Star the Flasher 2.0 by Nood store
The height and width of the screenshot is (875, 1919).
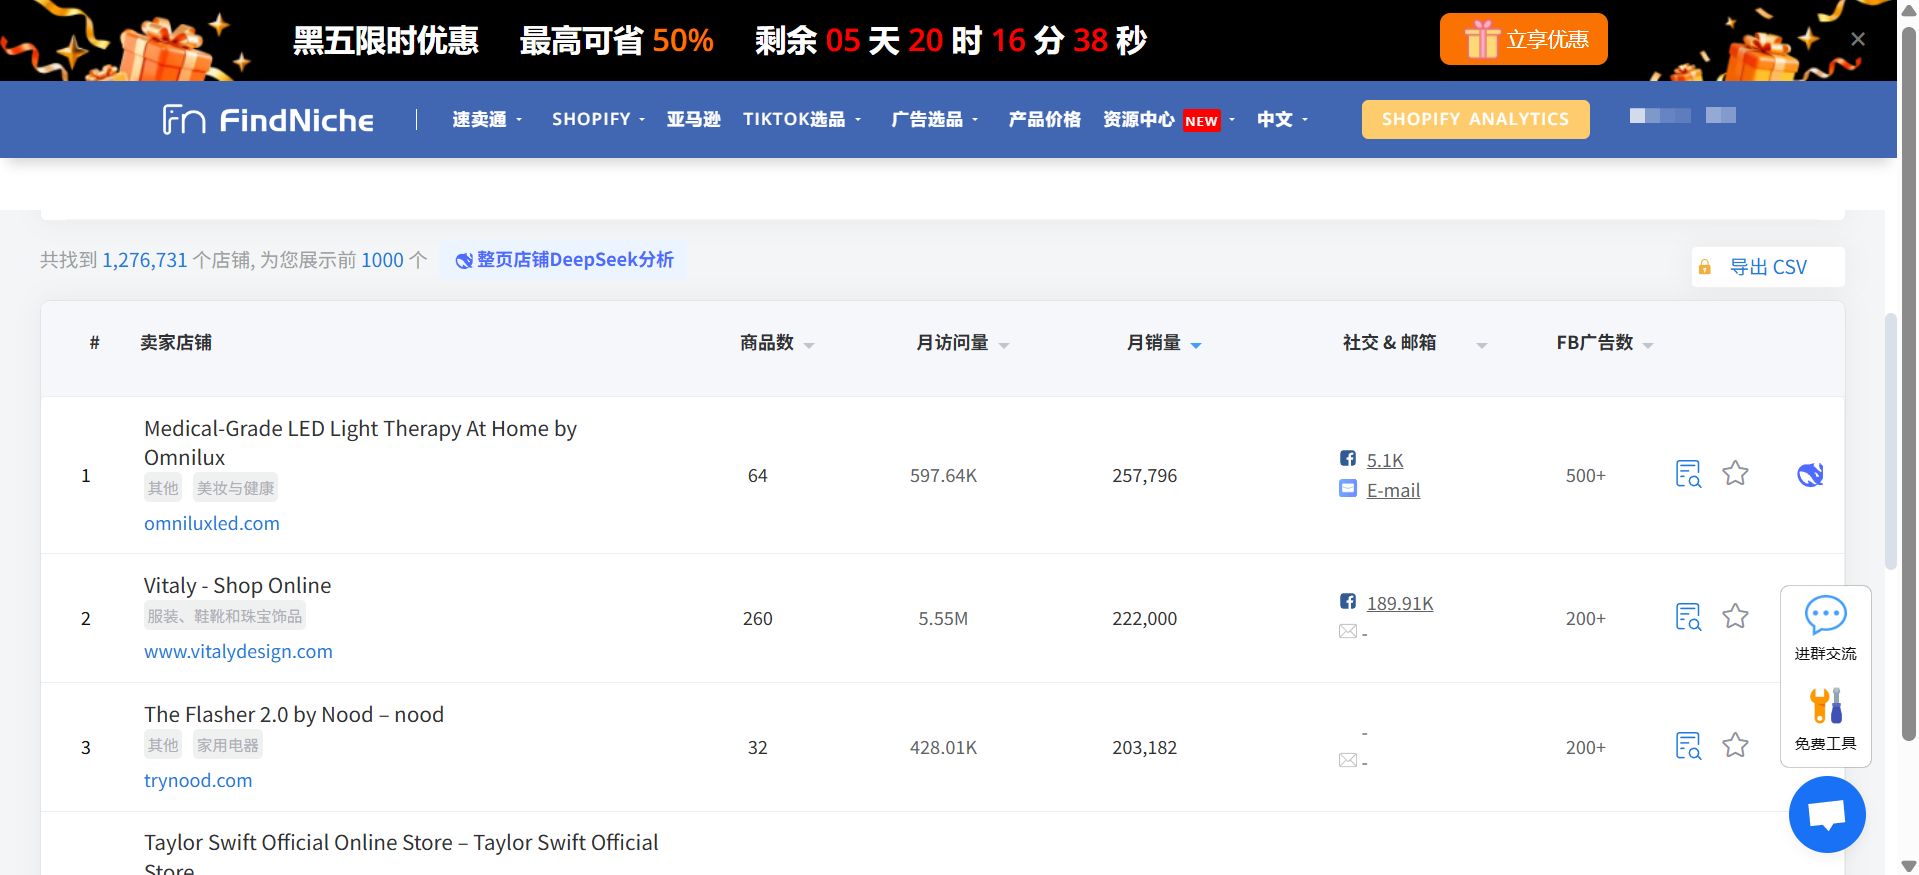click(1735, 745)
